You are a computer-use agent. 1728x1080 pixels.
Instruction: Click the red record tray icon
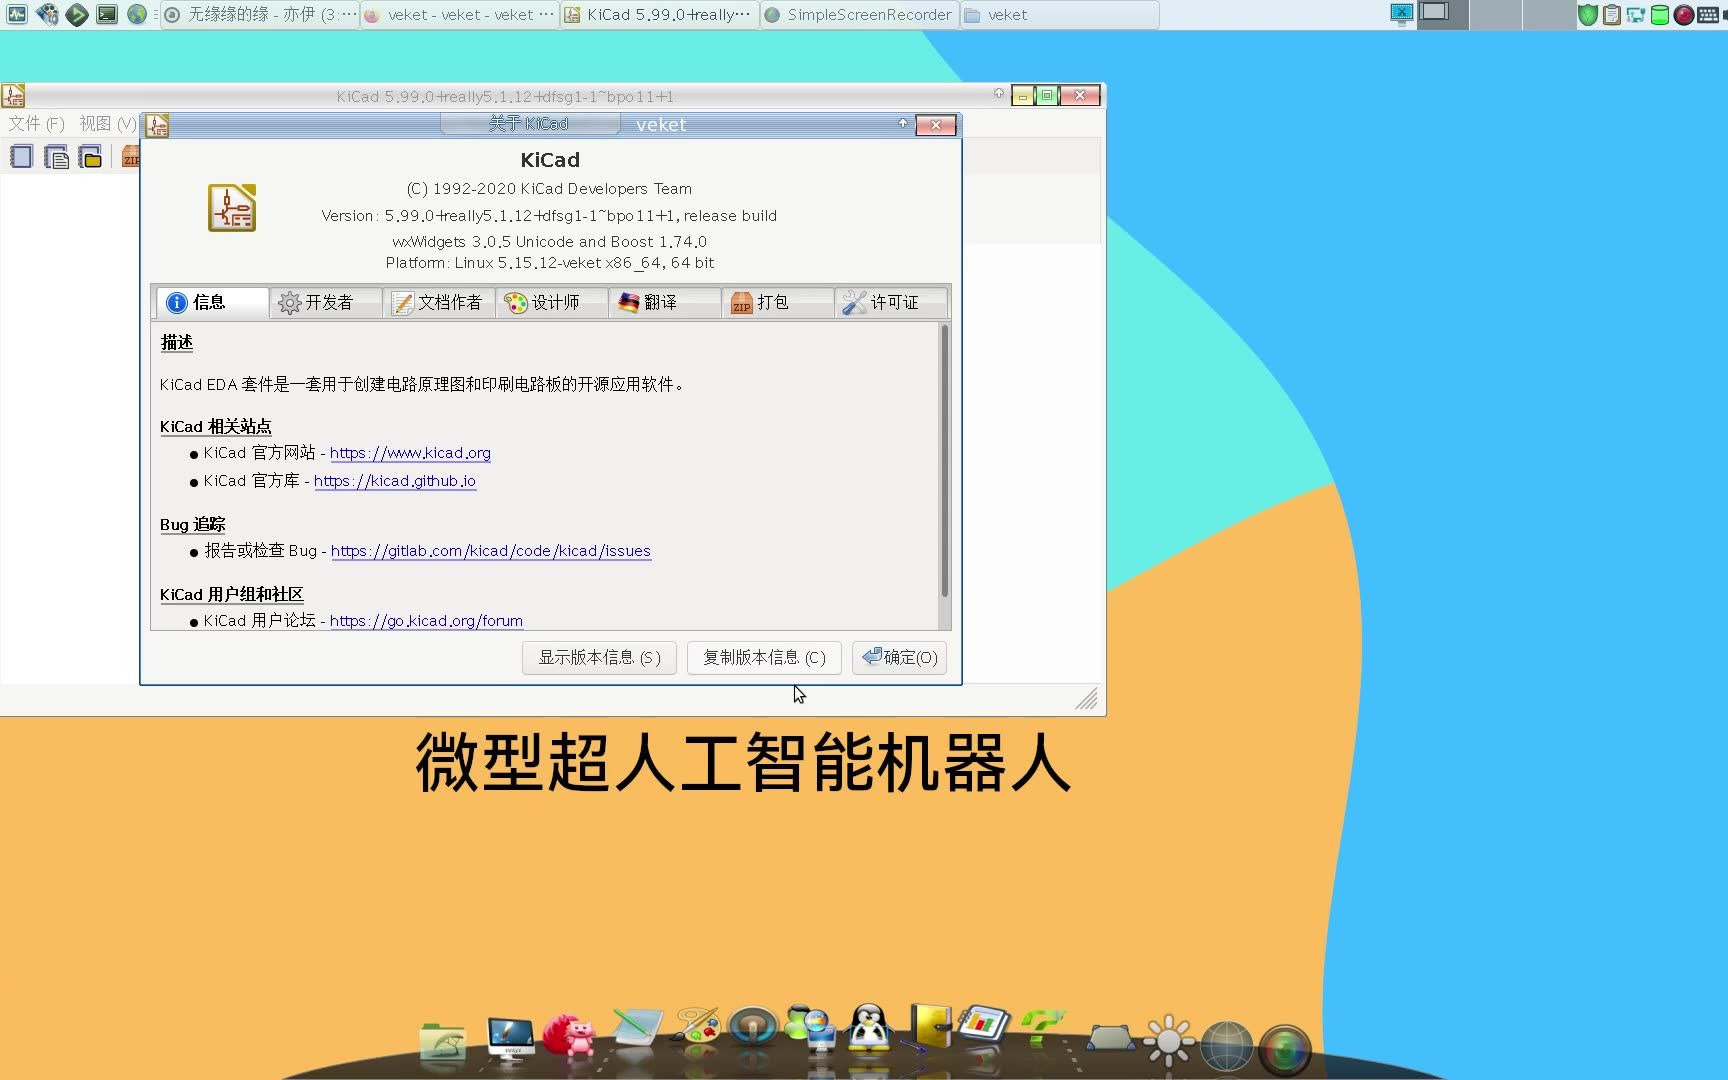(x=1684, y=15)
